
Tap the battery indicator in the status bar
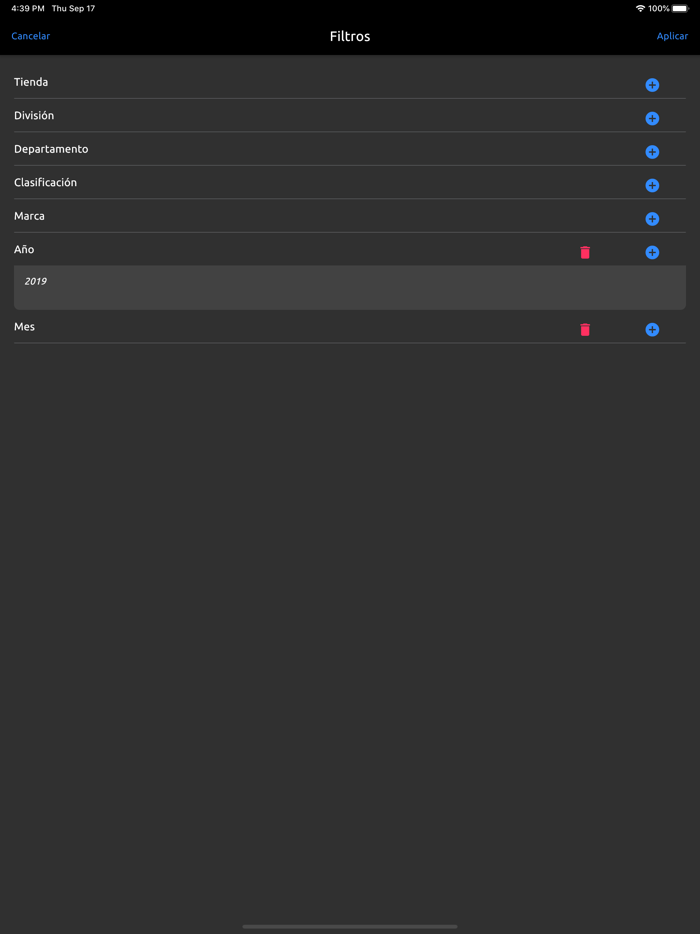680,8
